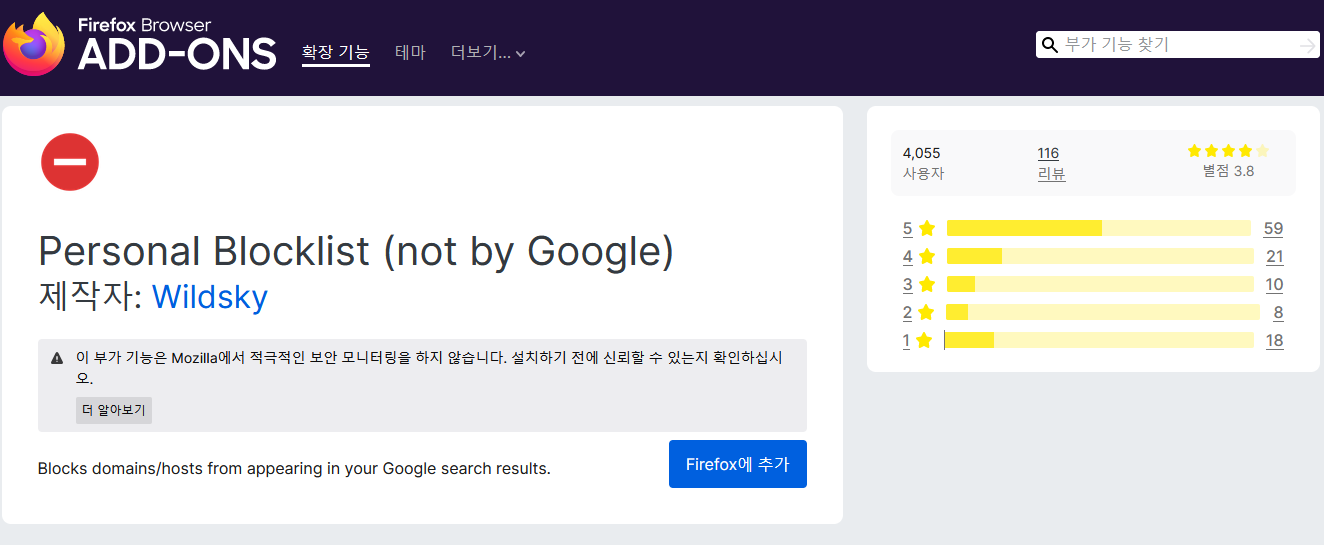The image size is (1324, 545).
Task: Click the magnifying glass search icon
Action: pyautogui.click(x=1050, y=45)
